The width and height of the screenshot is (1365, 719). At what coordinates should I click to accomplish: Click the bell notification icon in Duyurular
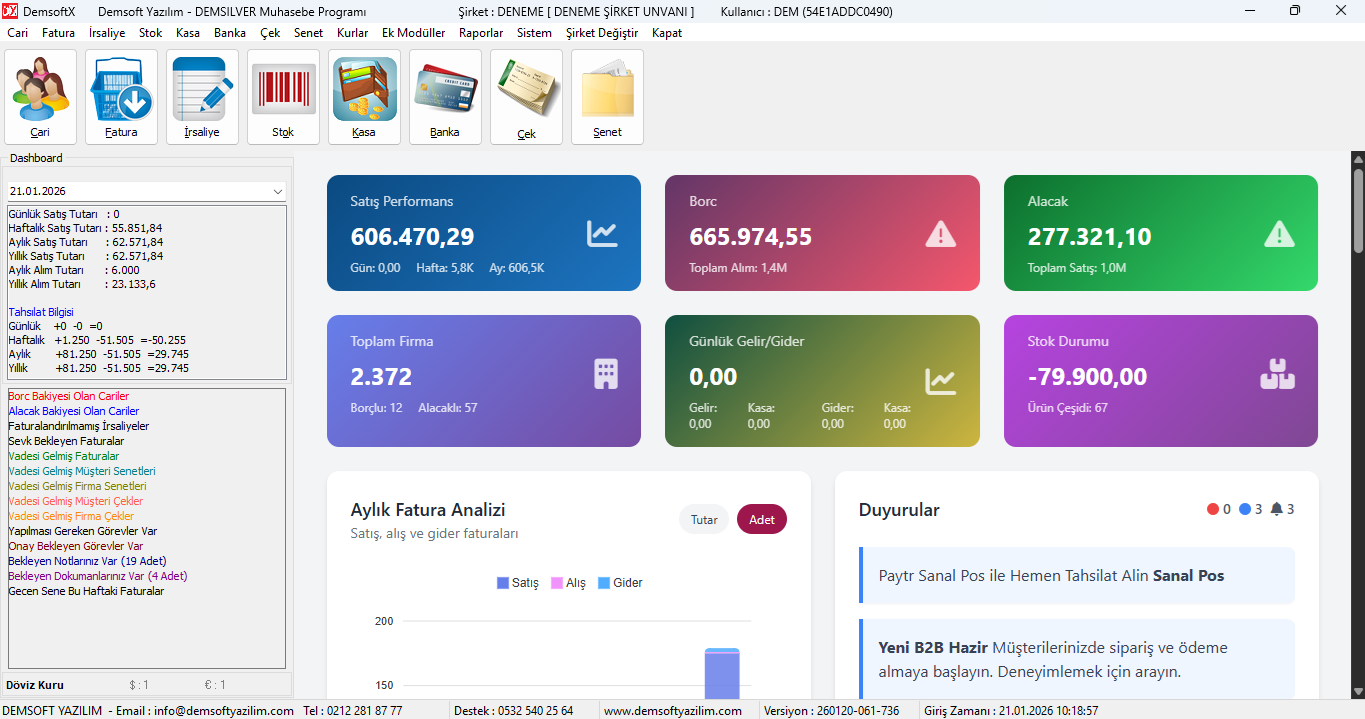1277,509
